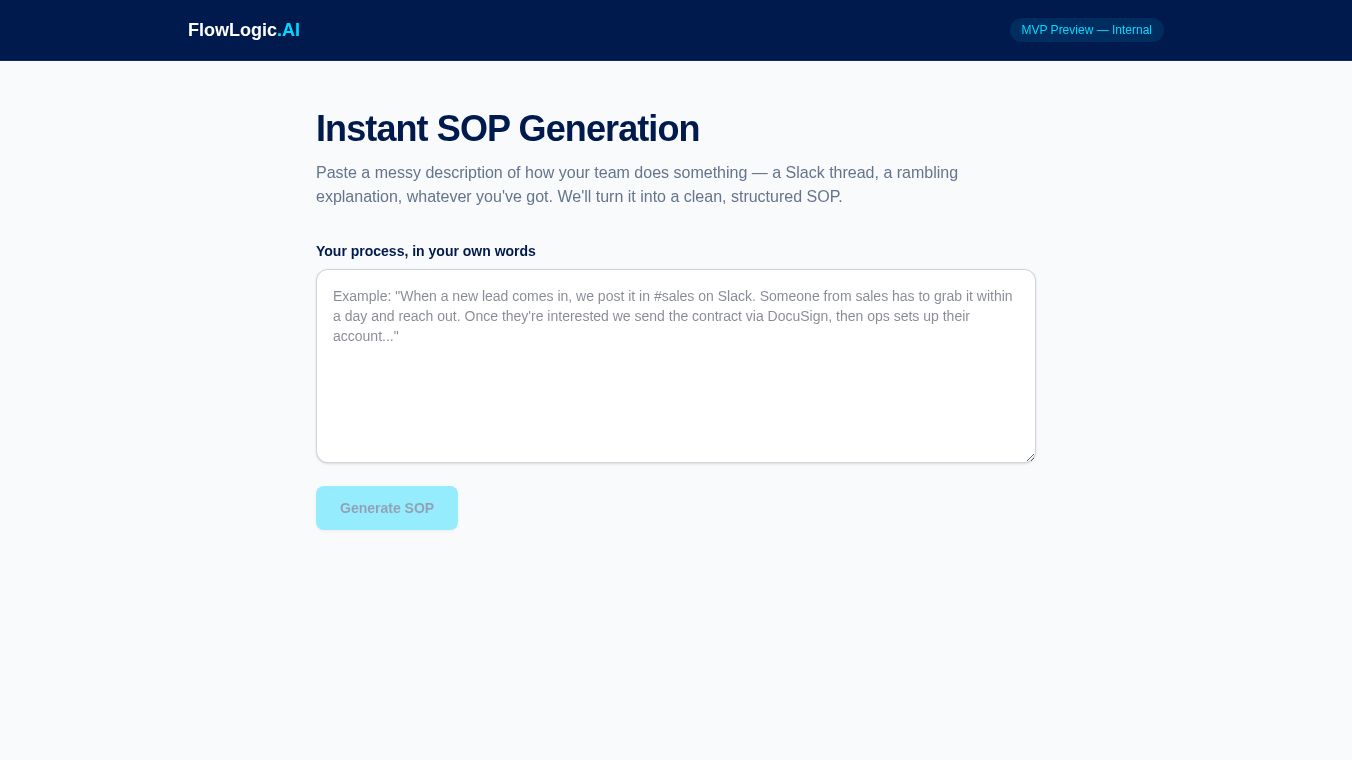This screenshot has height=760, width=1352.
Task: Click the 'Internal' text in the preview badge
Action: coord(1132,30)
